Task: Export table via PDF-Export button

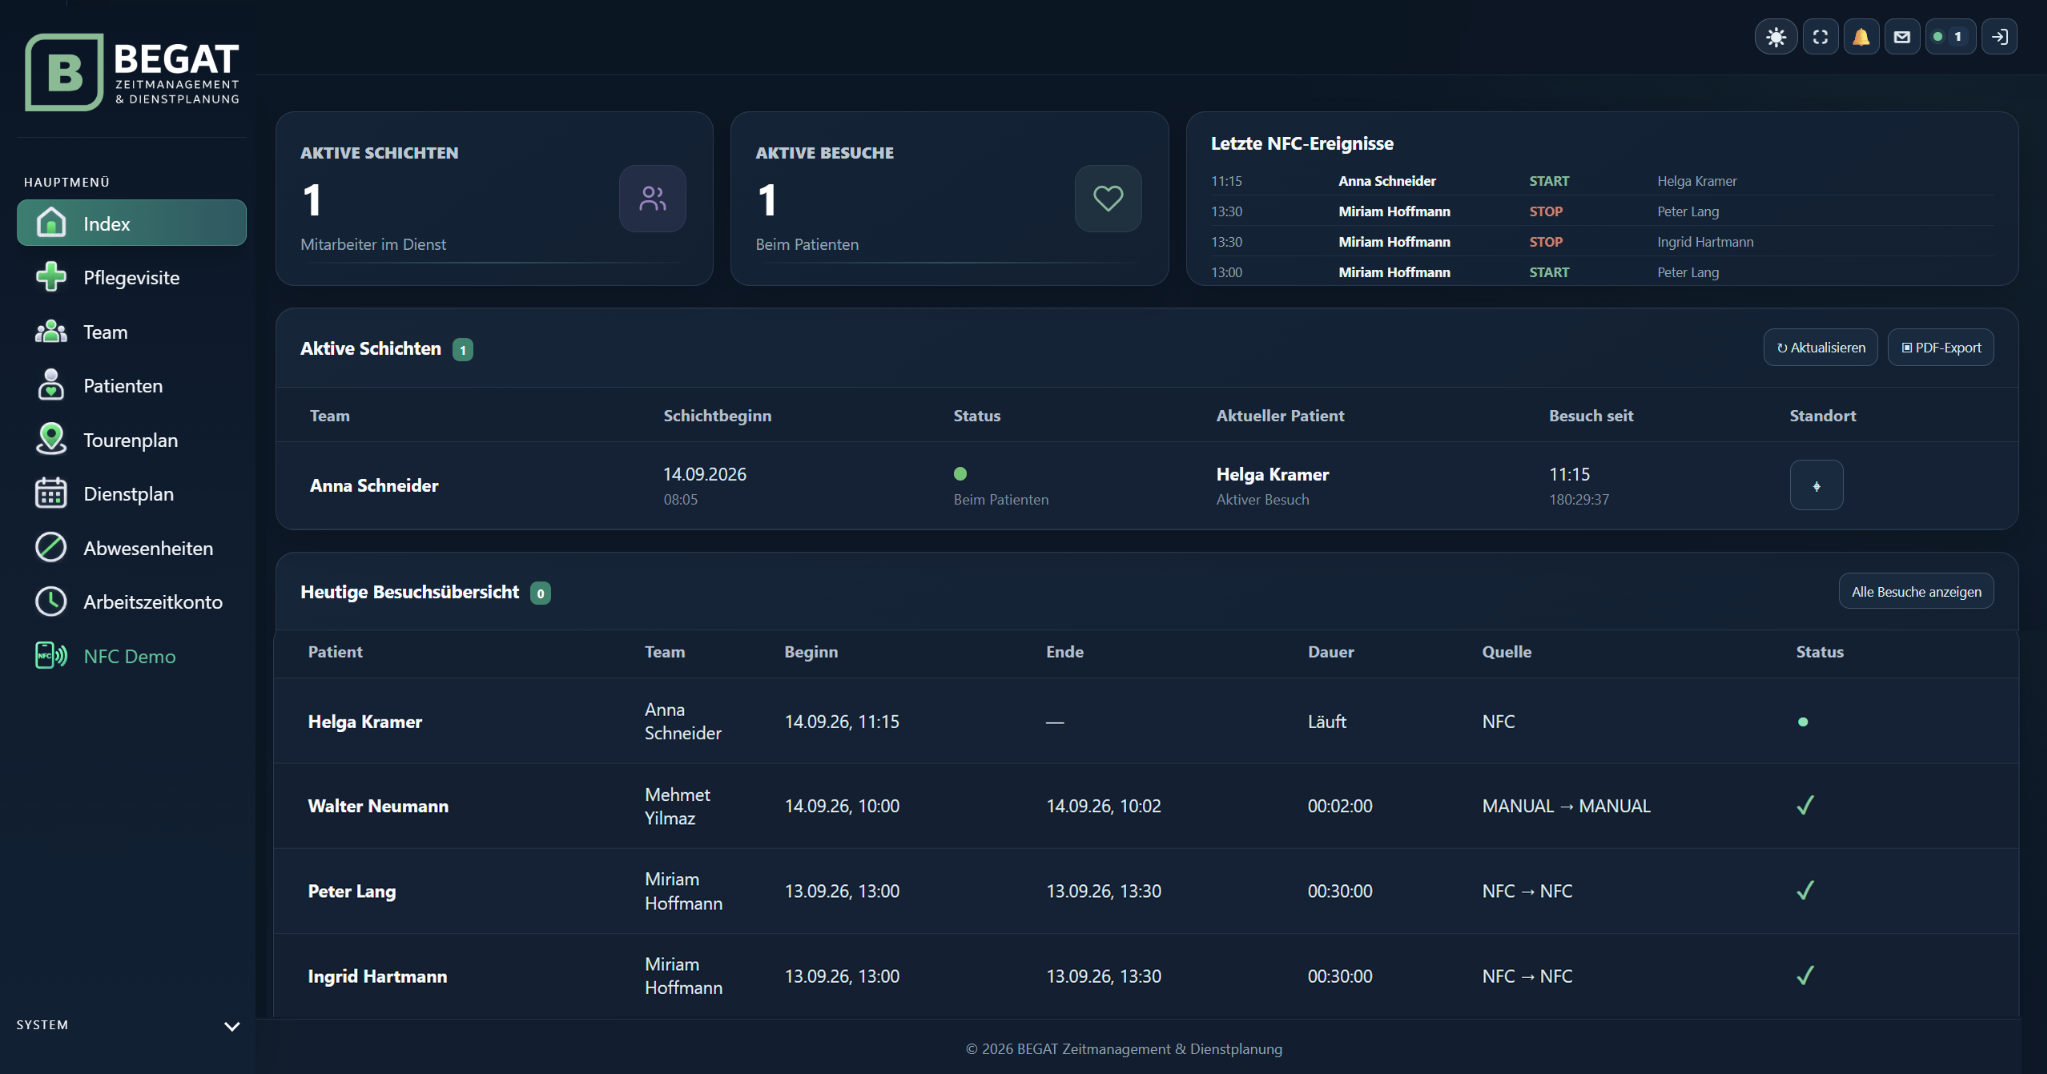Action: 1940,347
